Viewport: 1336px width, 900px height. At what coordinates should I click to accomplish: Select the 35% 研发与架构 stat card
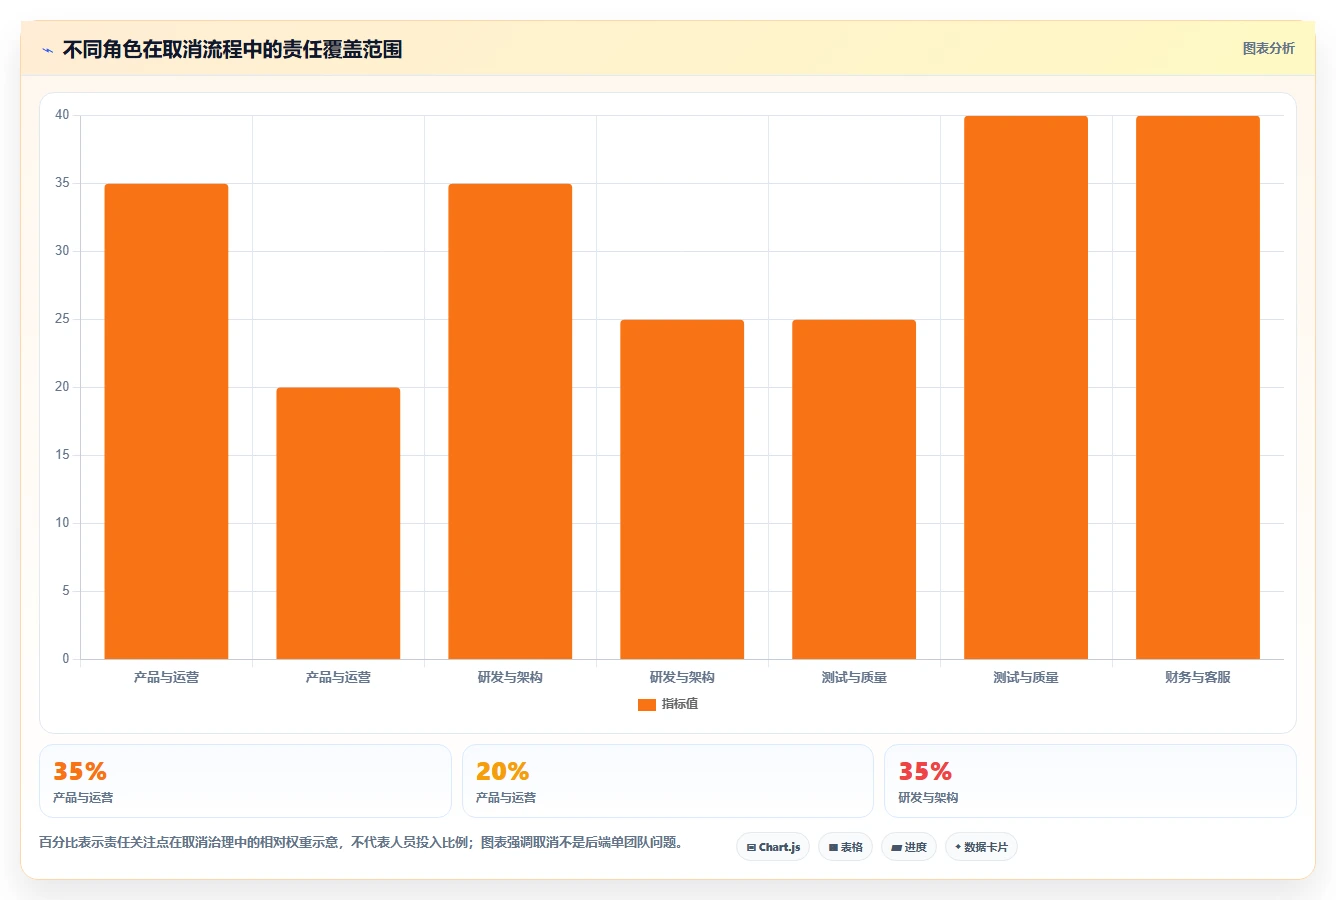[x=1090, y=781]
